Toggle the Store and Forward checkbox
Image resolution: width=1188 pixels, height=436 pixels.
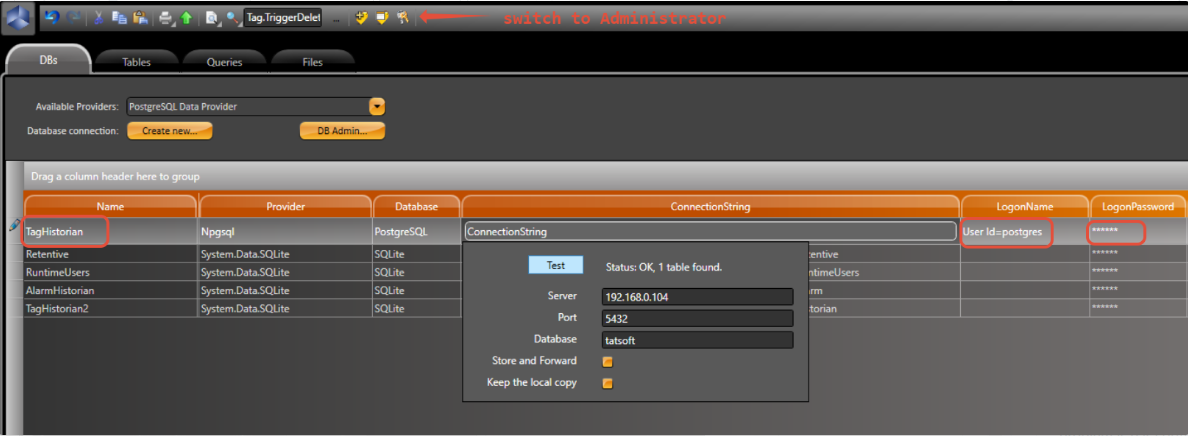(x=607, y=362)
